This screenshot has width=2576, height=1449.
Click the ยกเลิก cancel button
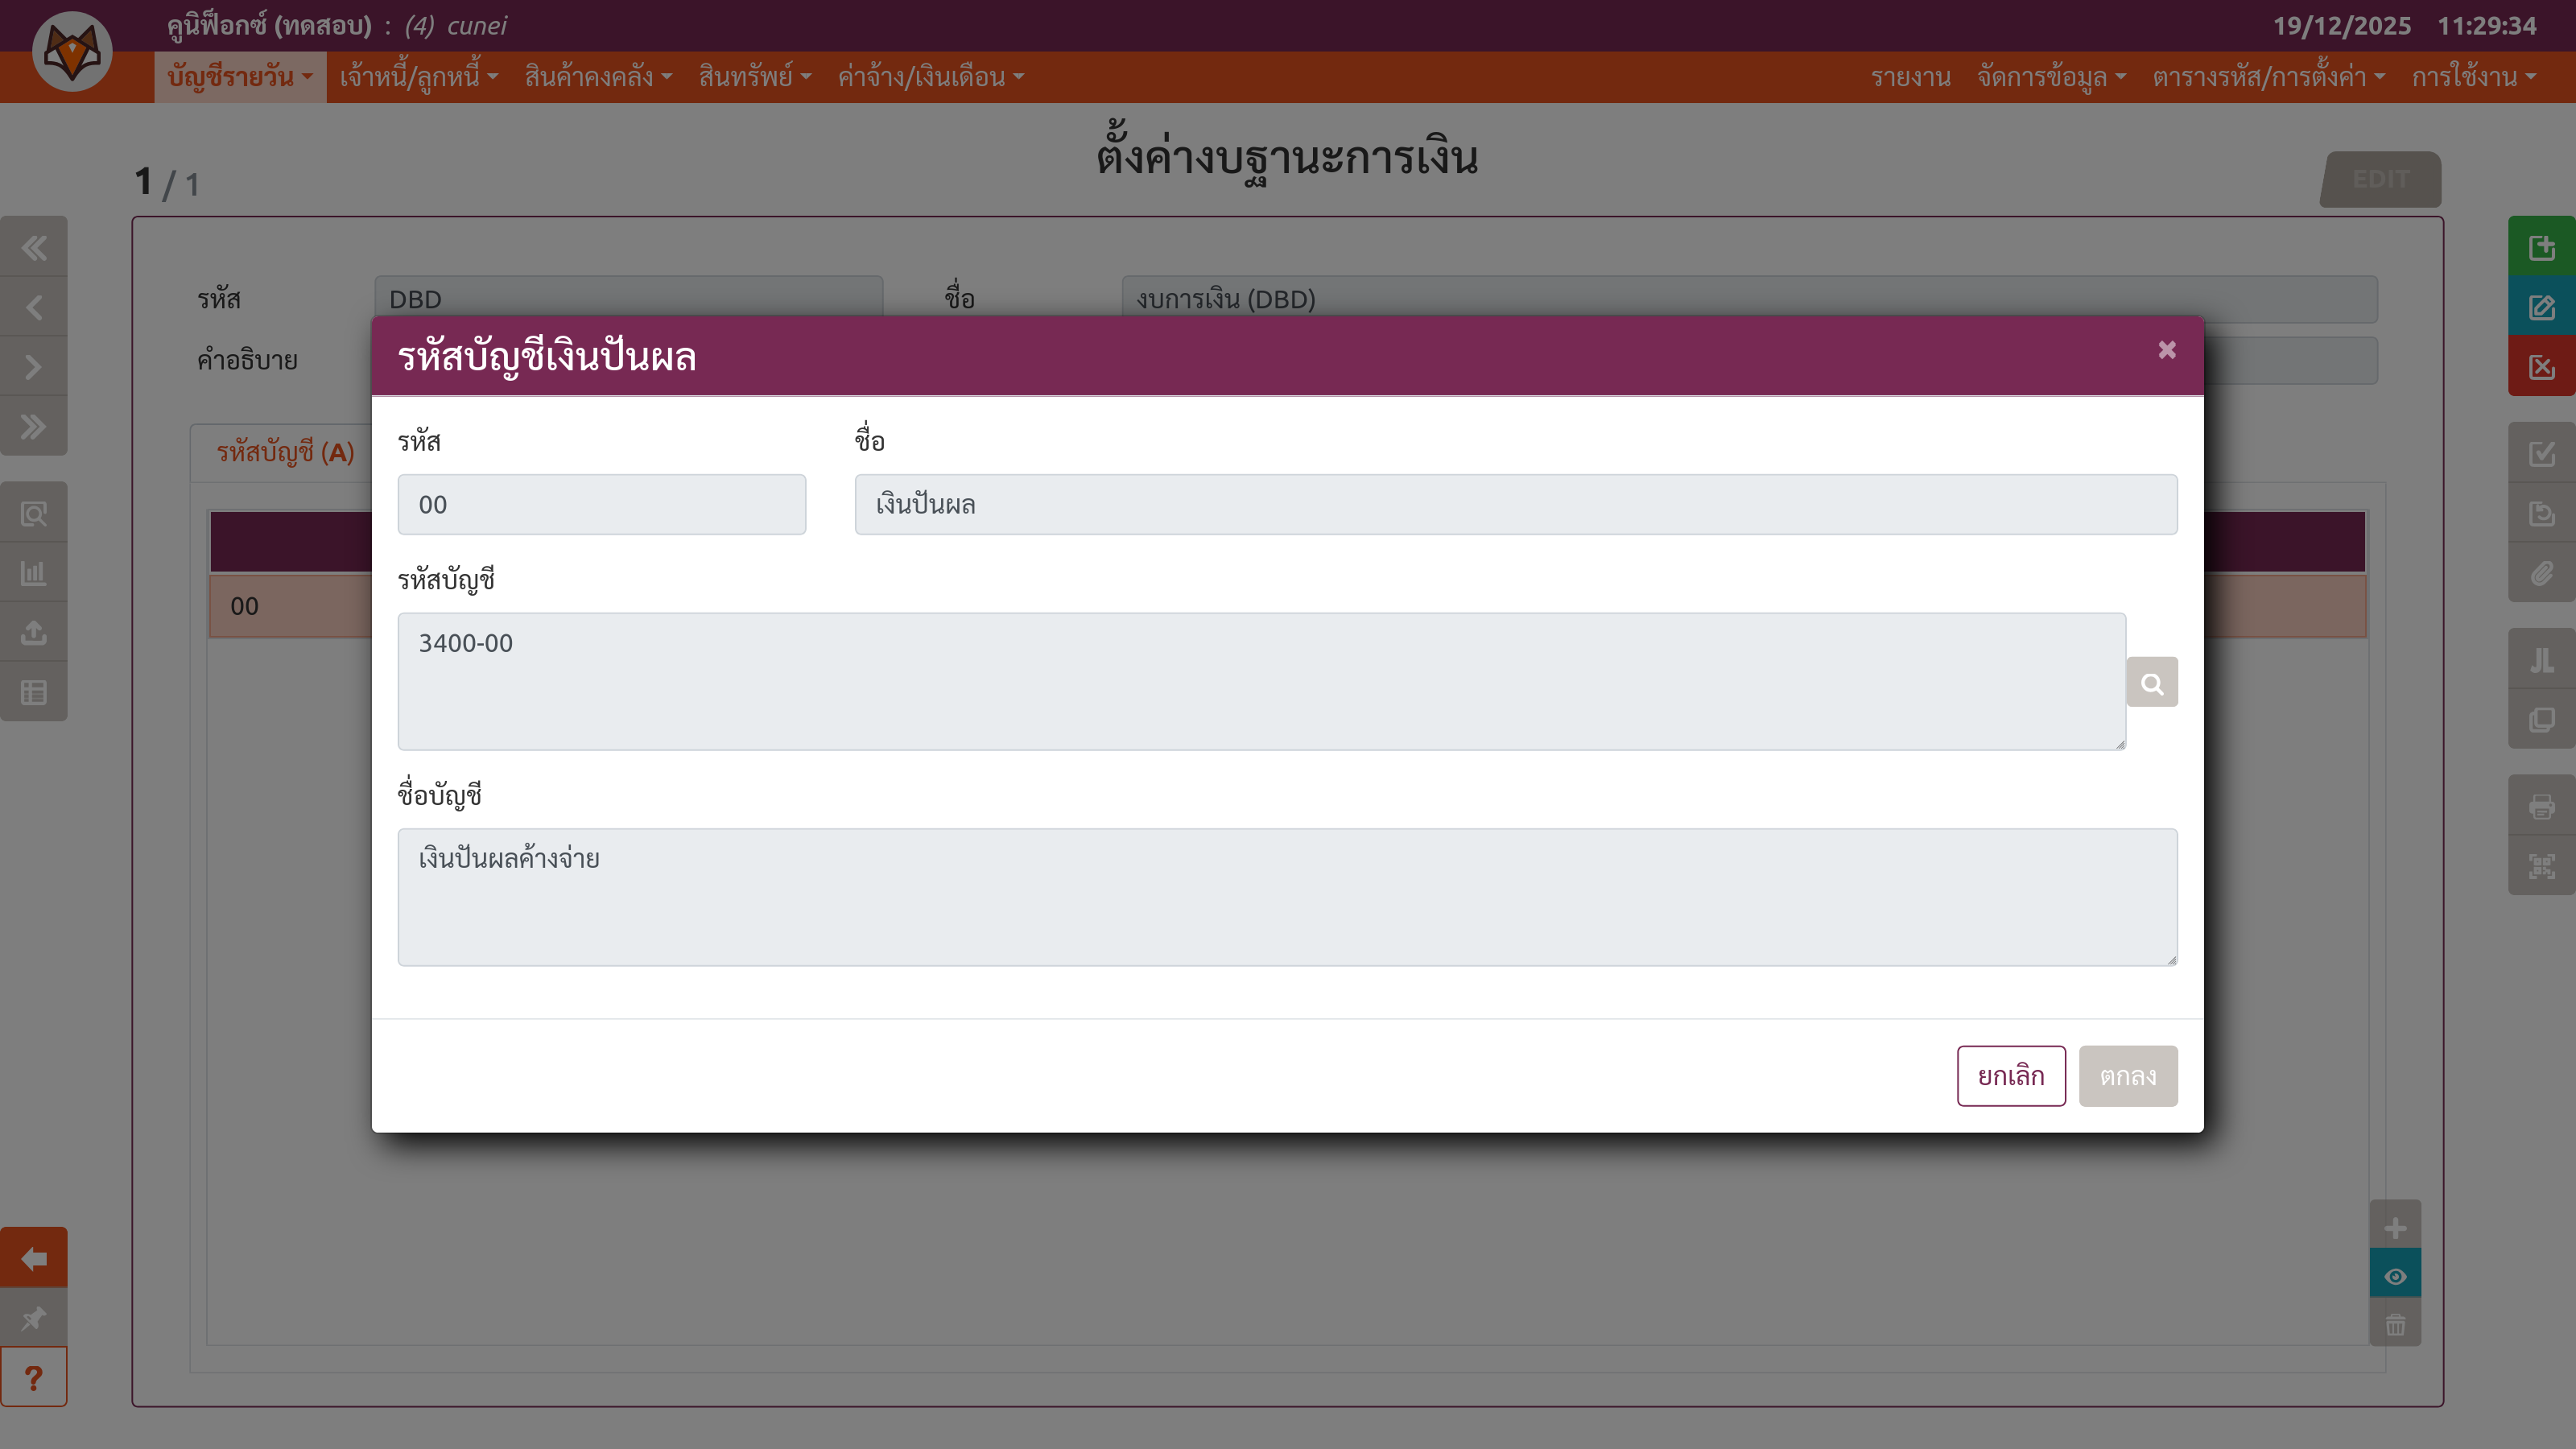tap(2010, 1076)
